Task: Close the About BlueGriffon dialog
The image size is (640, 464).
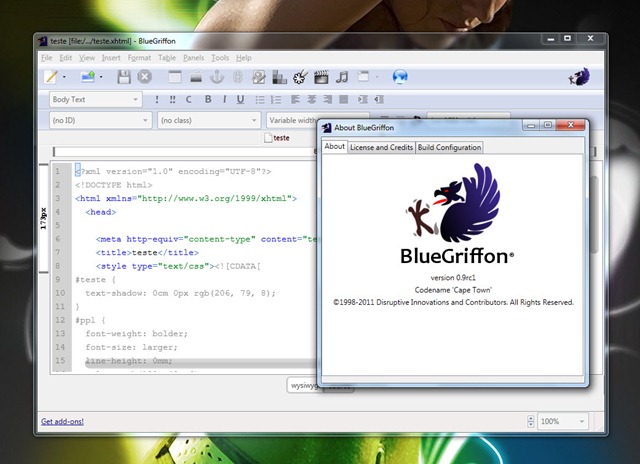Action: (571, 125)
